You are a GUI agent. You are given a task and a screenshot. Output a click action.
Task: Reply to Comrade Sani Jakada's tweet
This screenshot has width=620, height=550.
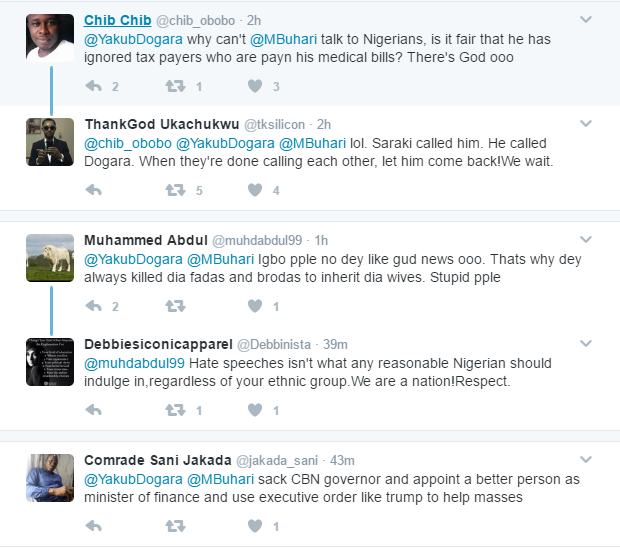(x=95, y=525)
